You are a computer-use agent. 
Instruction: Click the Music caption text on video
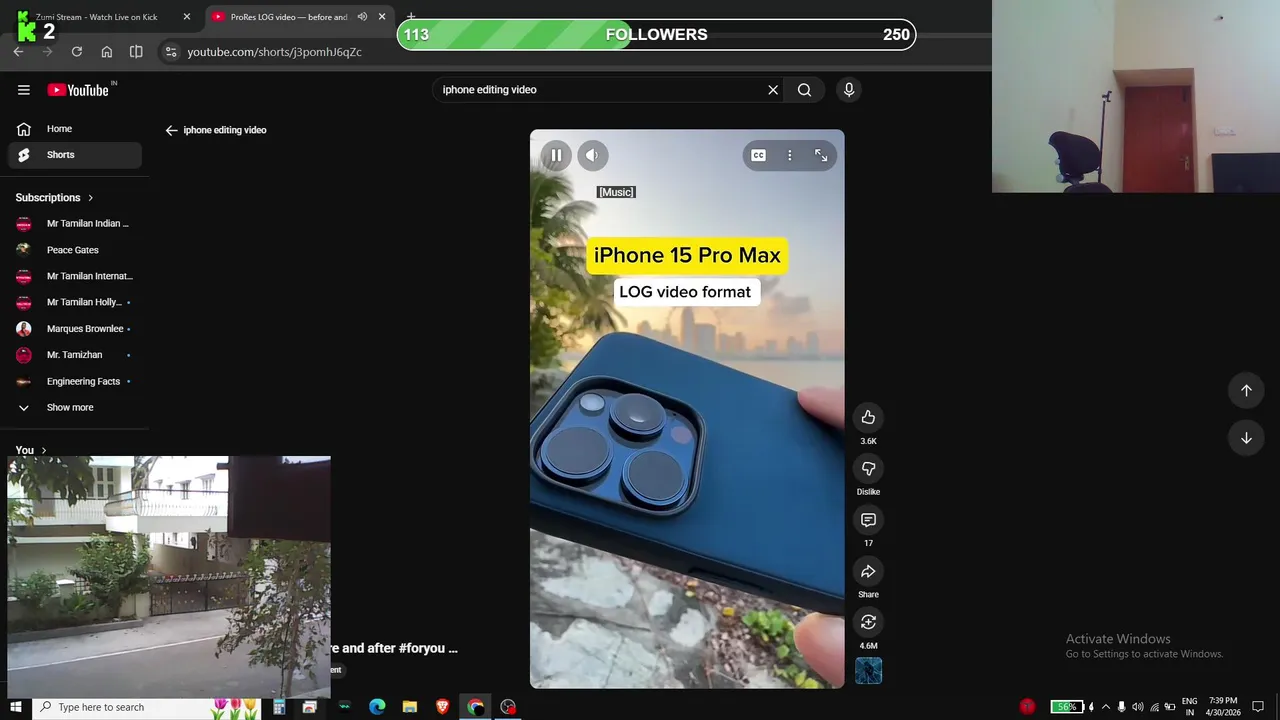[x=616, y=192]
